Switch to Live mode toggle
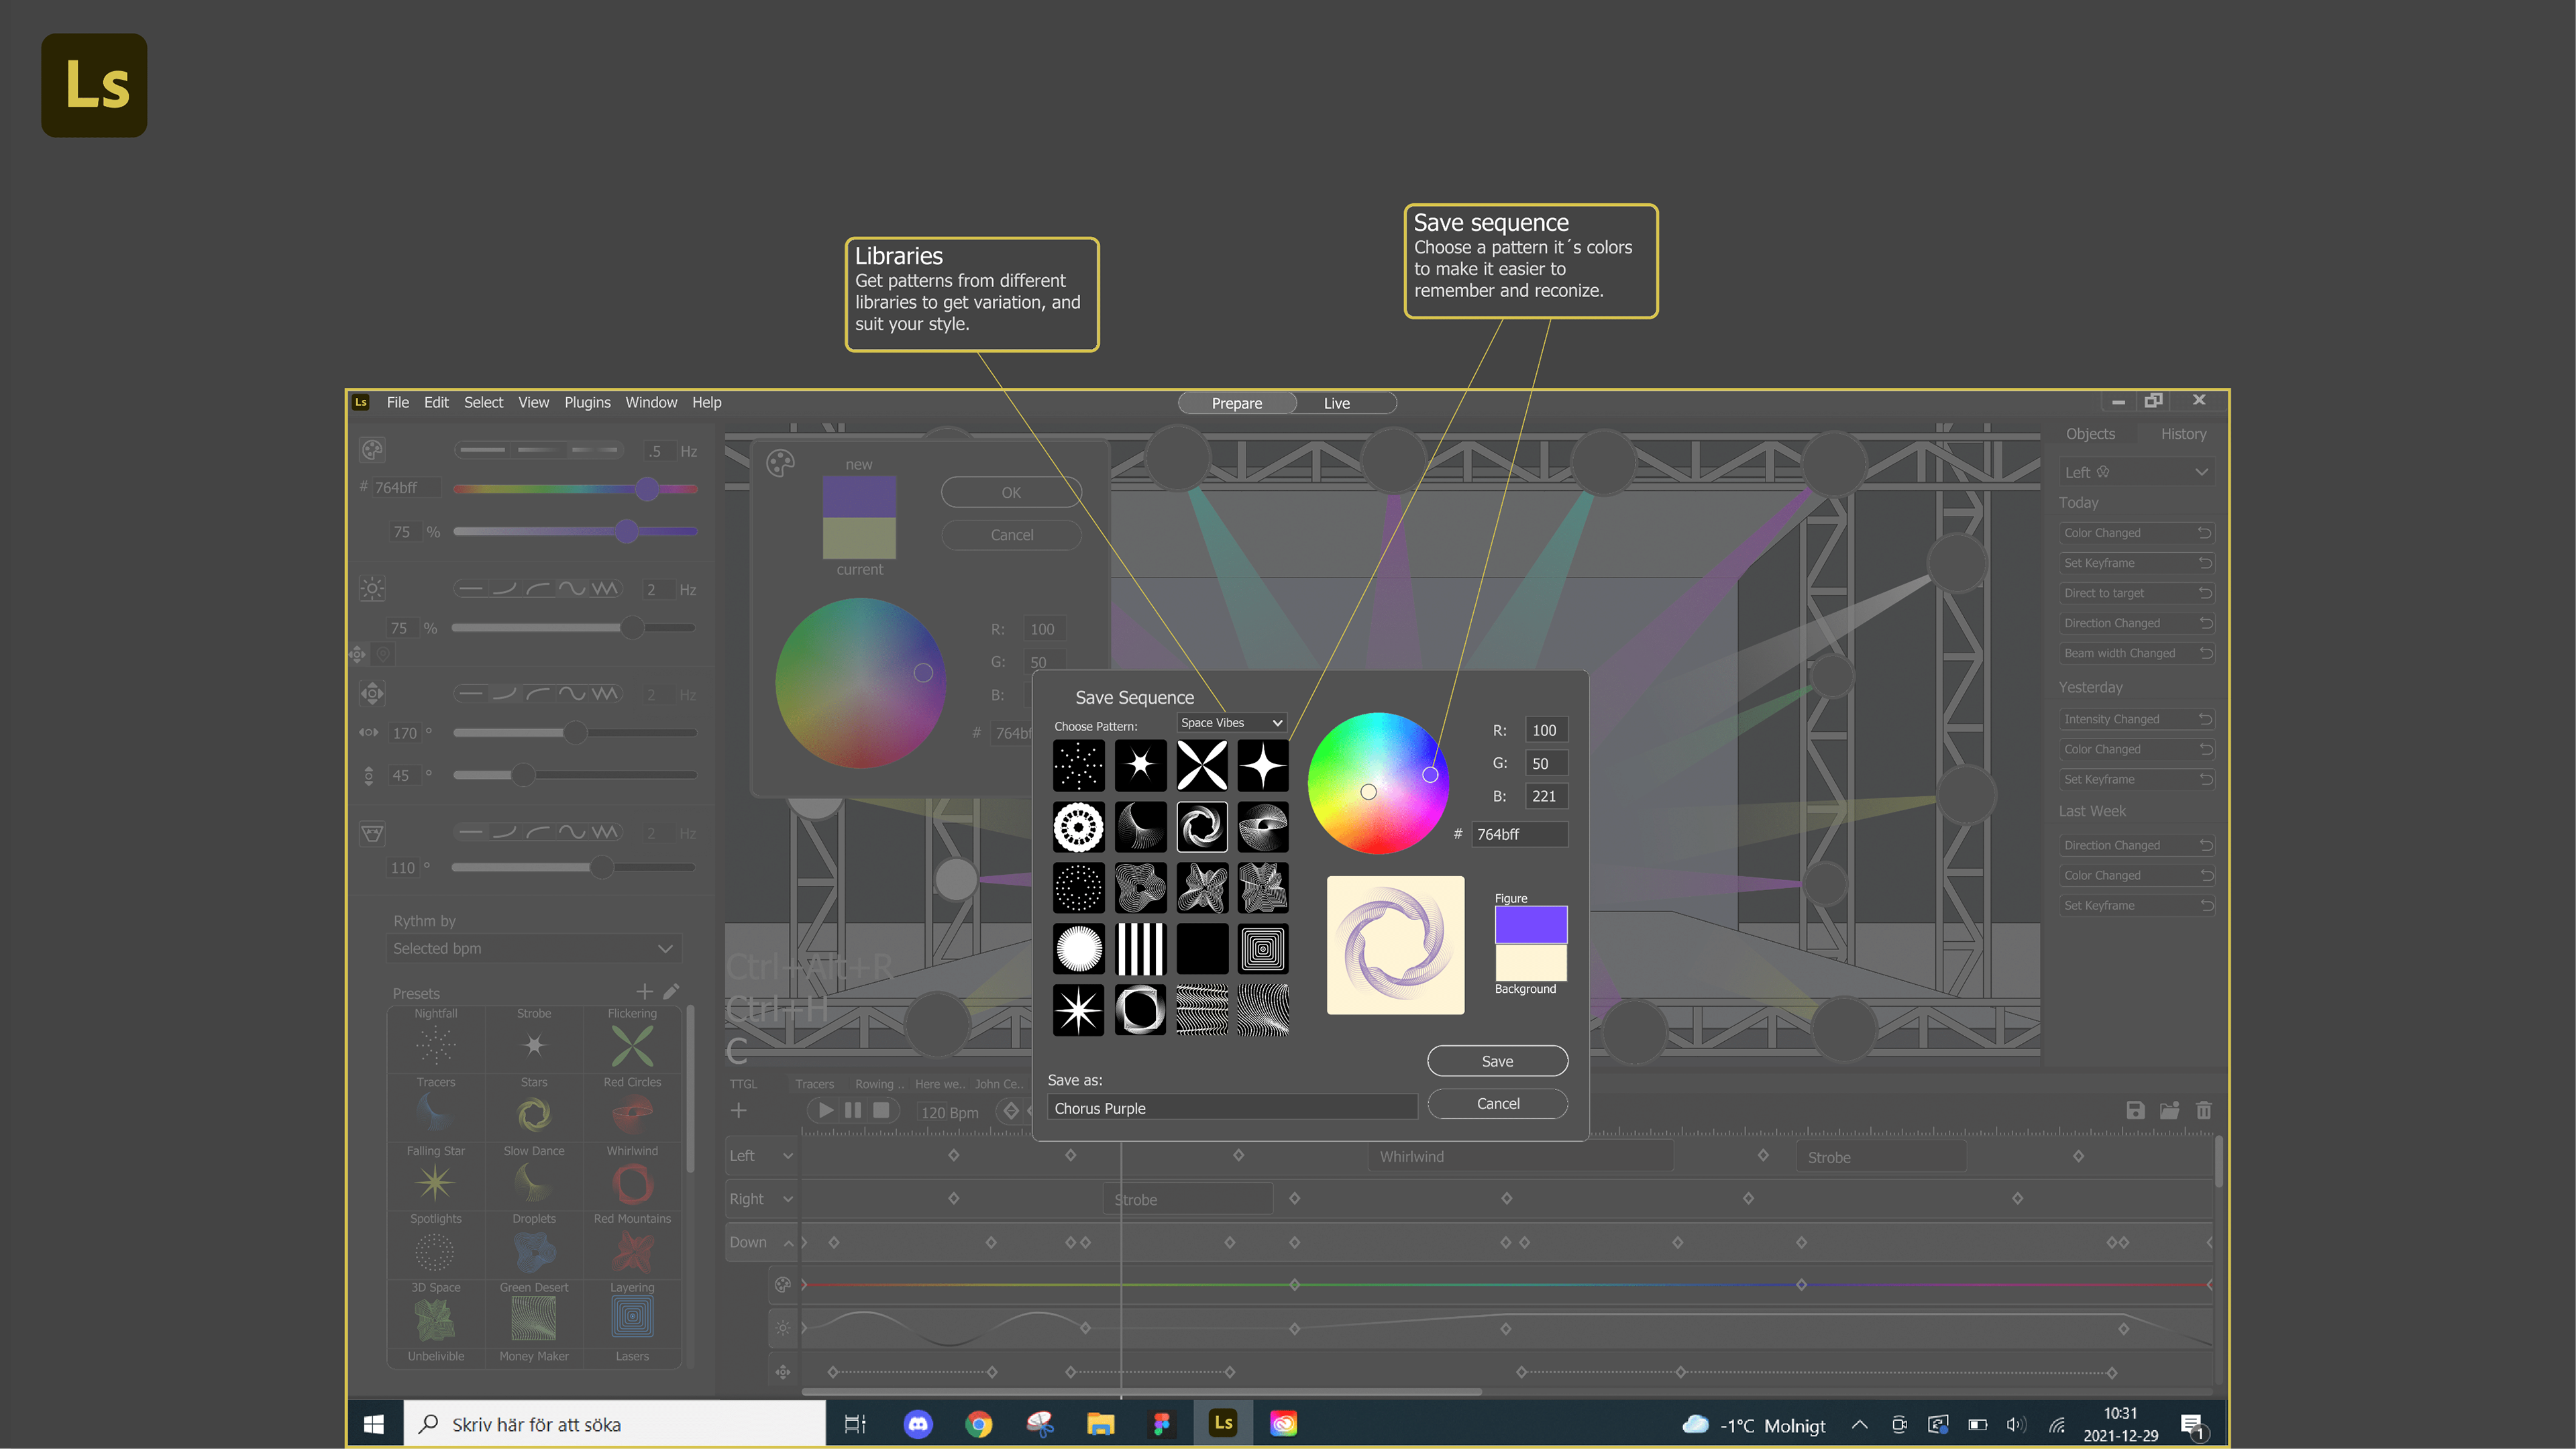The image size is (2576, 1449). click(1337, 403)
